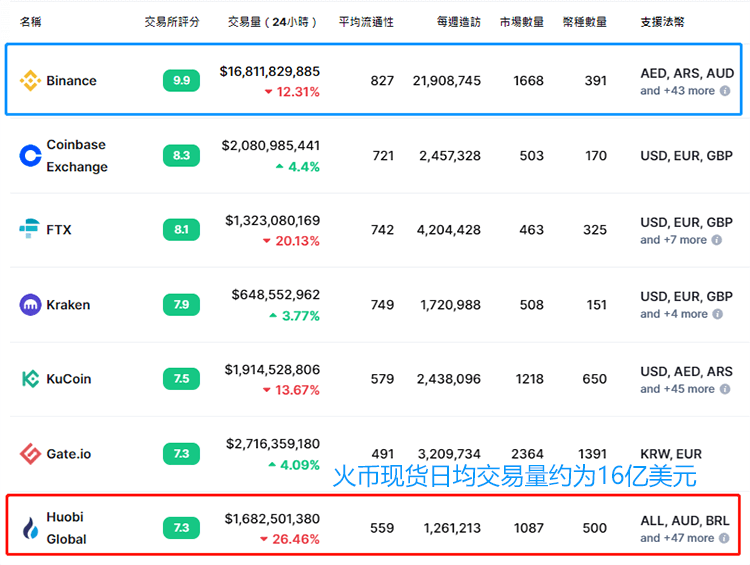Click Coinbase fiat list USD, EUR, GBP

tap(686, 155)
